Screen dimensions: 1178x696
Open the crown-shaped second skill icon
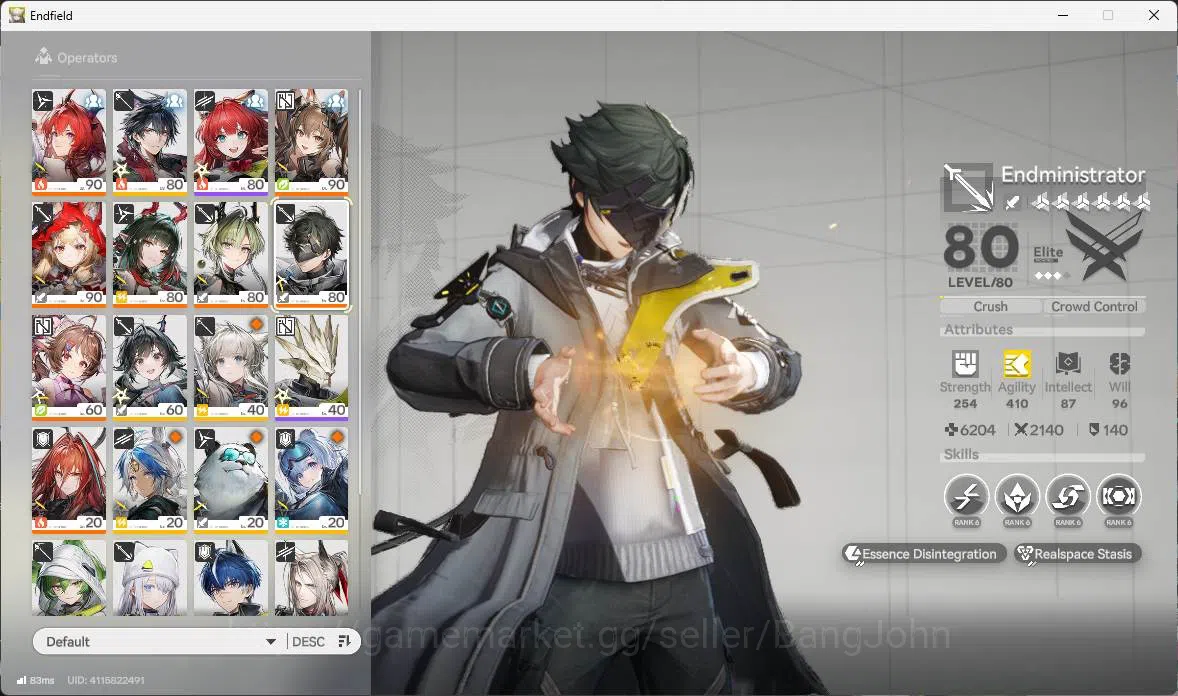click(x=1017, y=496)
